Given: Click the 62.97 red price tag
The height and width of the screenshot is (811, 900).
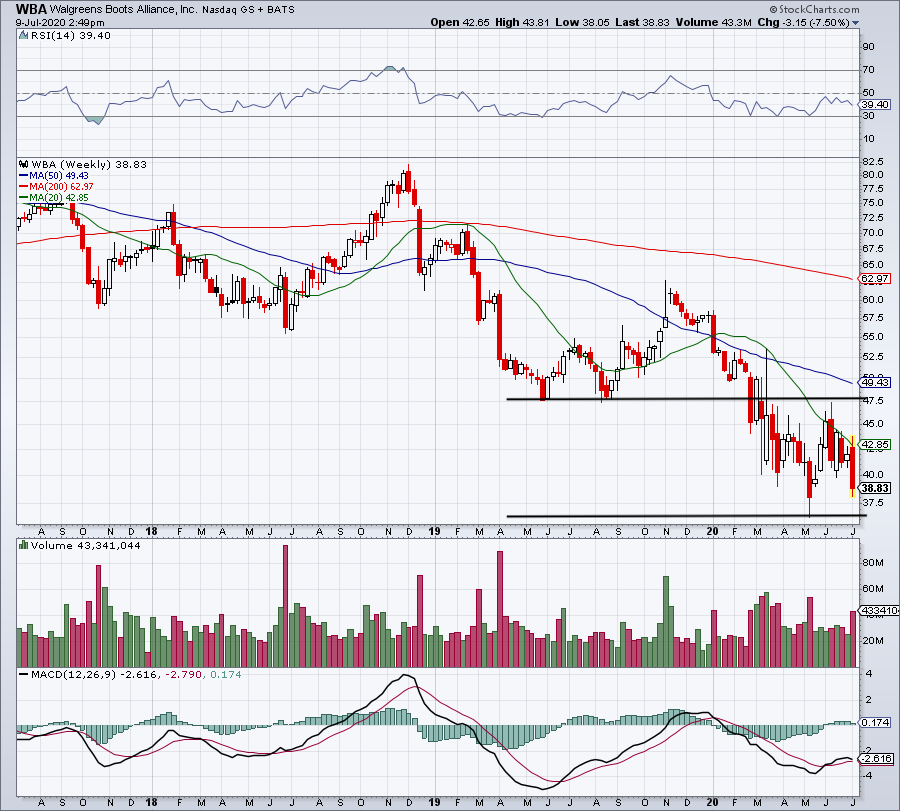Looking at the screenshot, I should point(876,279).
